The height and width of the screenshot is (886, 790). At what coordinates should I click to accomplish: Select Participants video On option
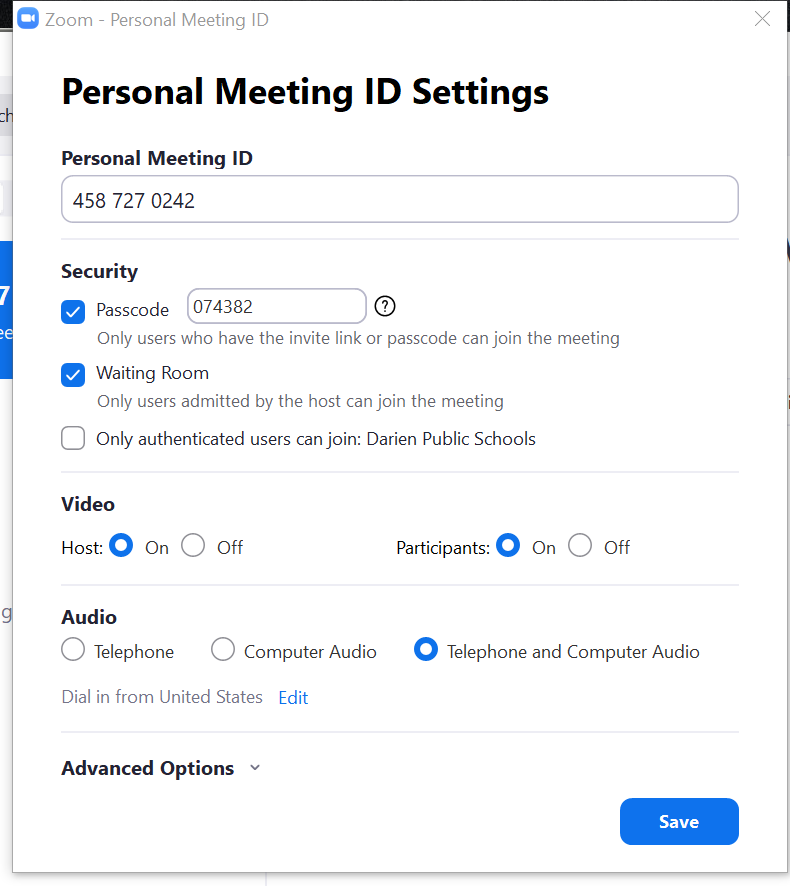tap(508, 546)
